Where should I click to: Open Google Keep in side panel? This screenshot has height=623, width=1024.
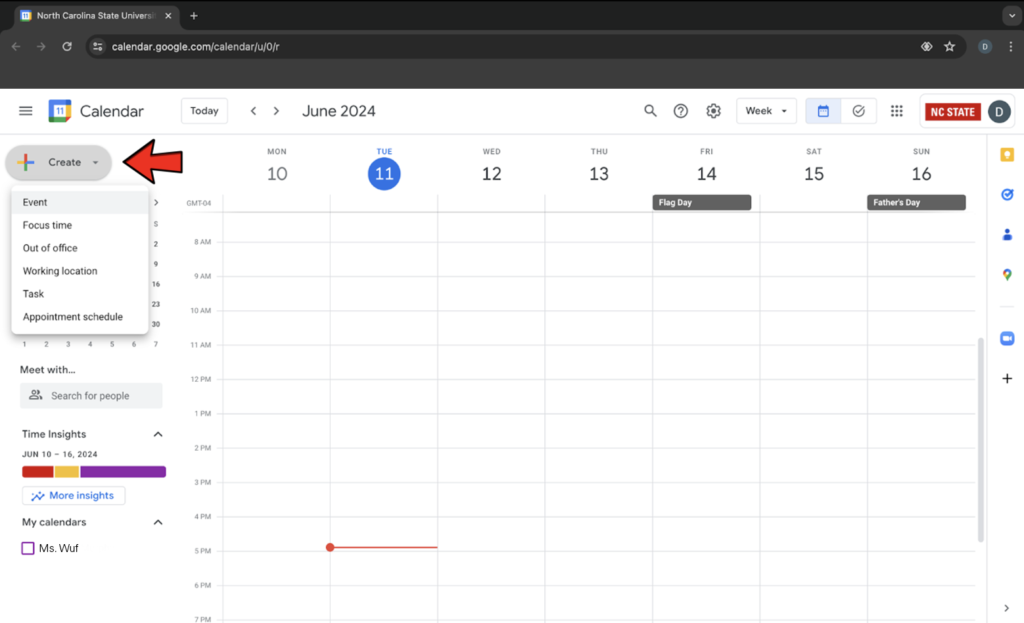[x=1007, y=155]
